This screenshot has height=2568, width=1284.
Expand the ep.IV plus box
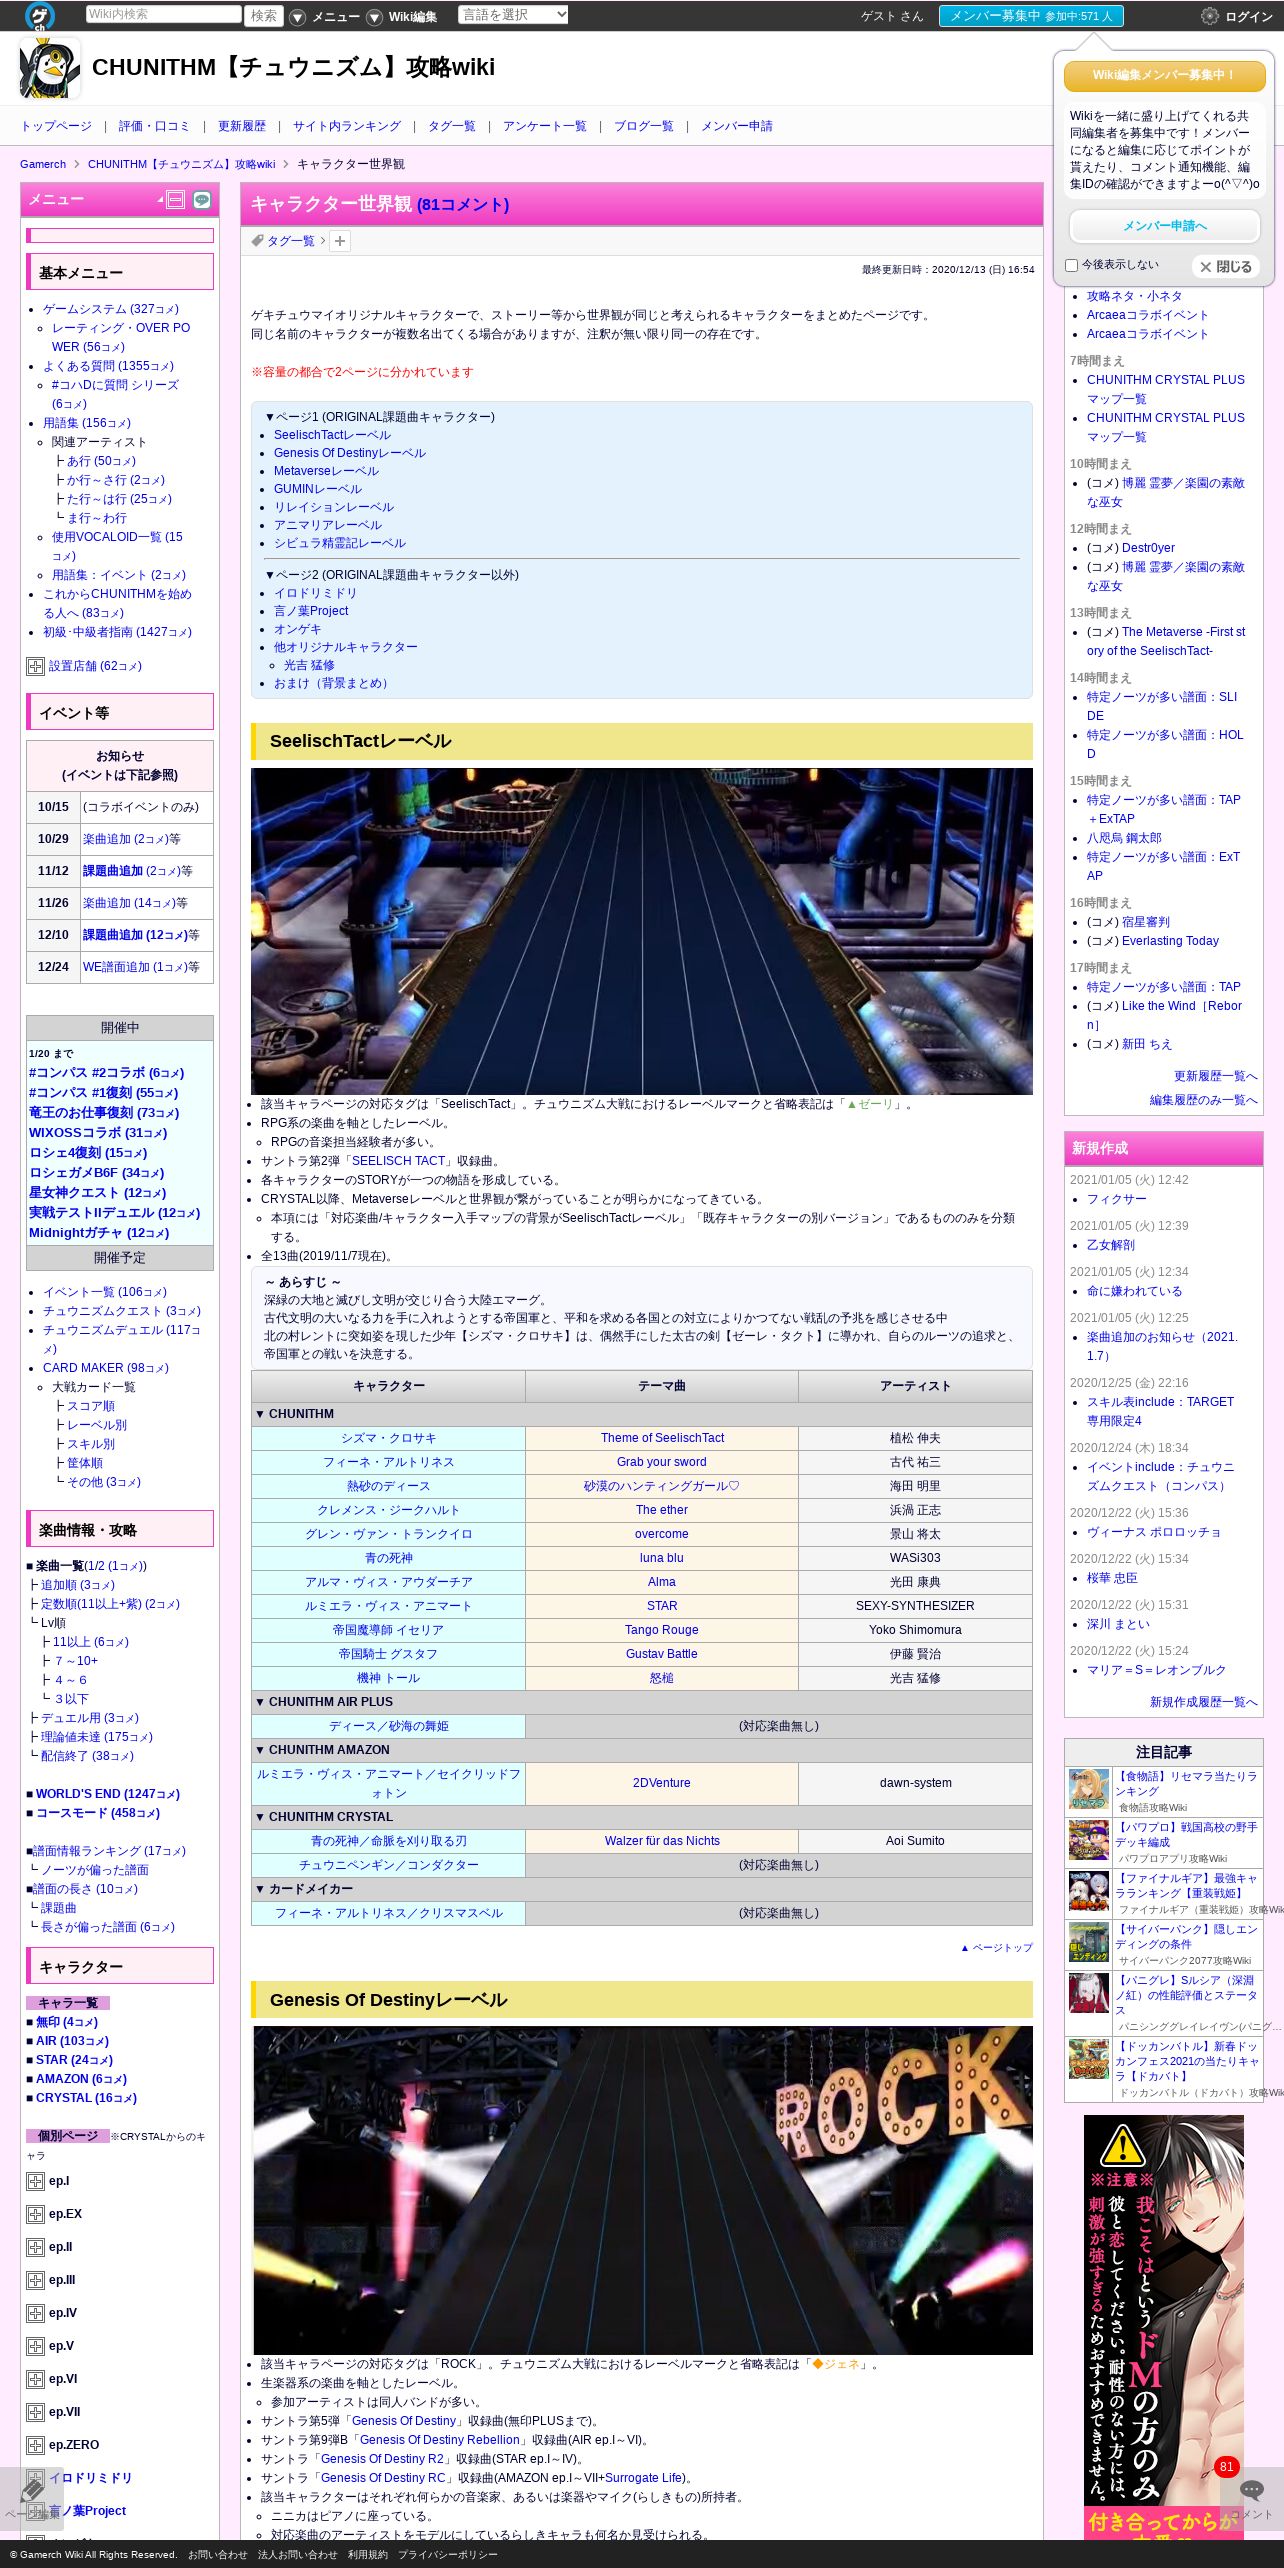(x=36, y=2314)
